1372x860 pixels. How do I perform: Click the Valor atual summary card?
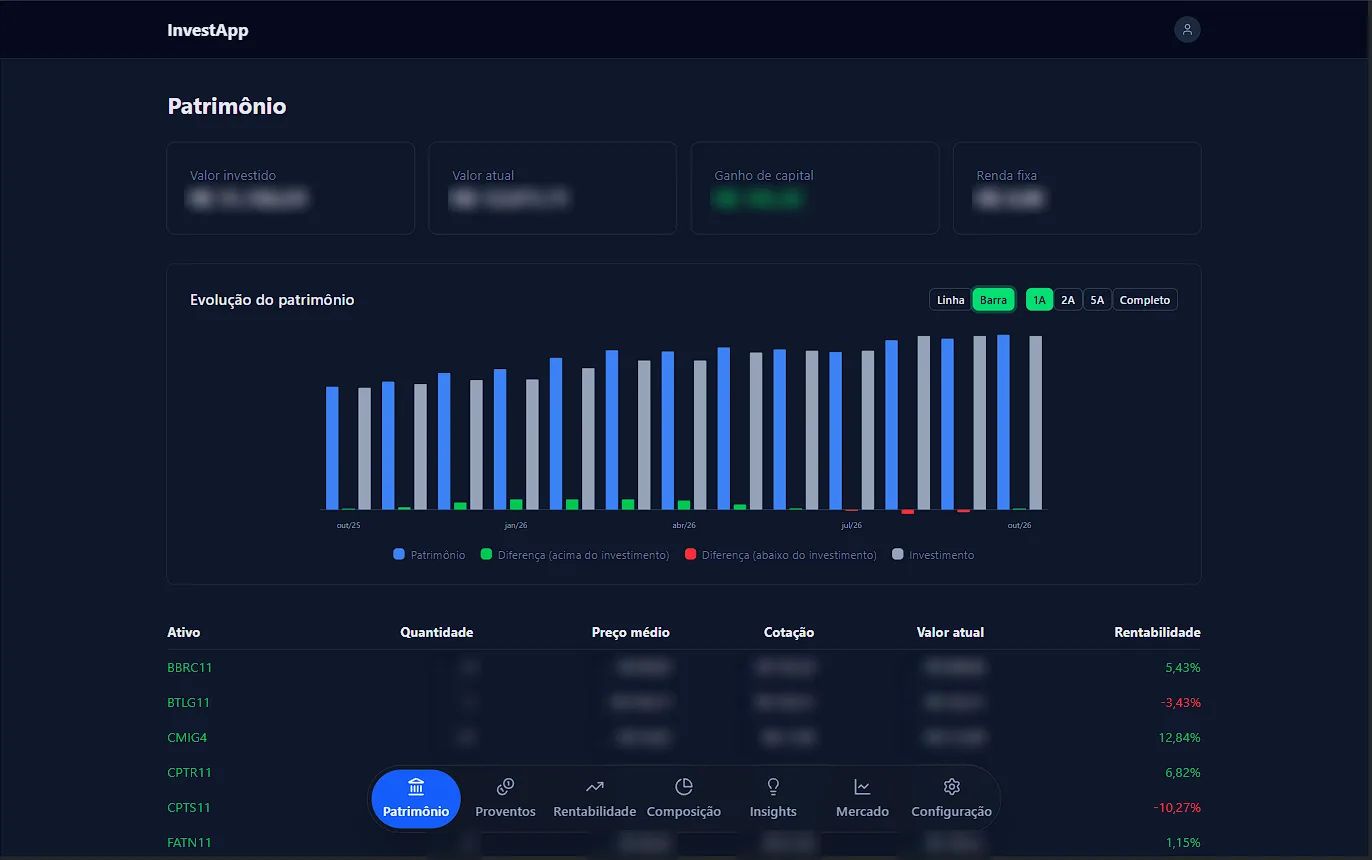click(x=553, y=188)
